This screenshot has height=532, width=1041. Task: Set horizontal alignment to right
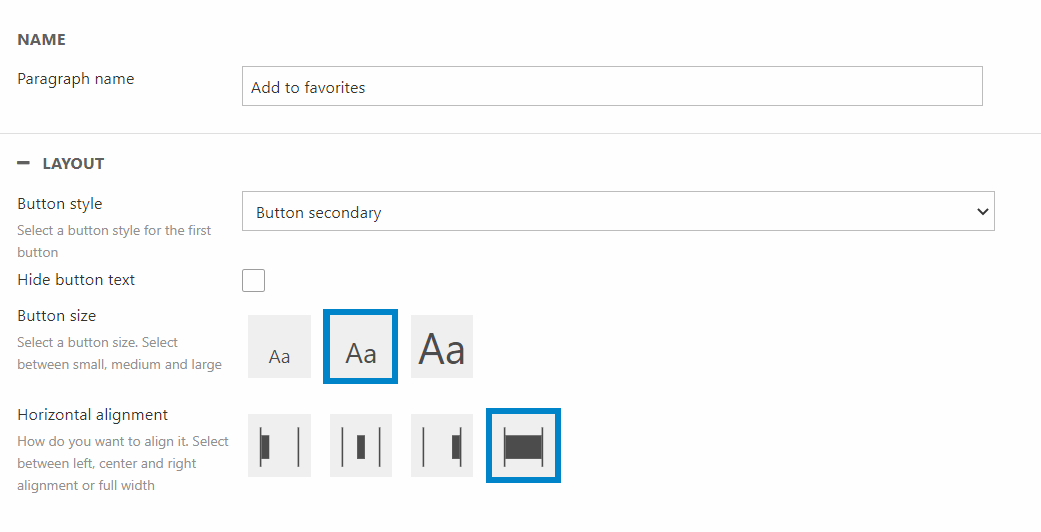tap(442, 446)
